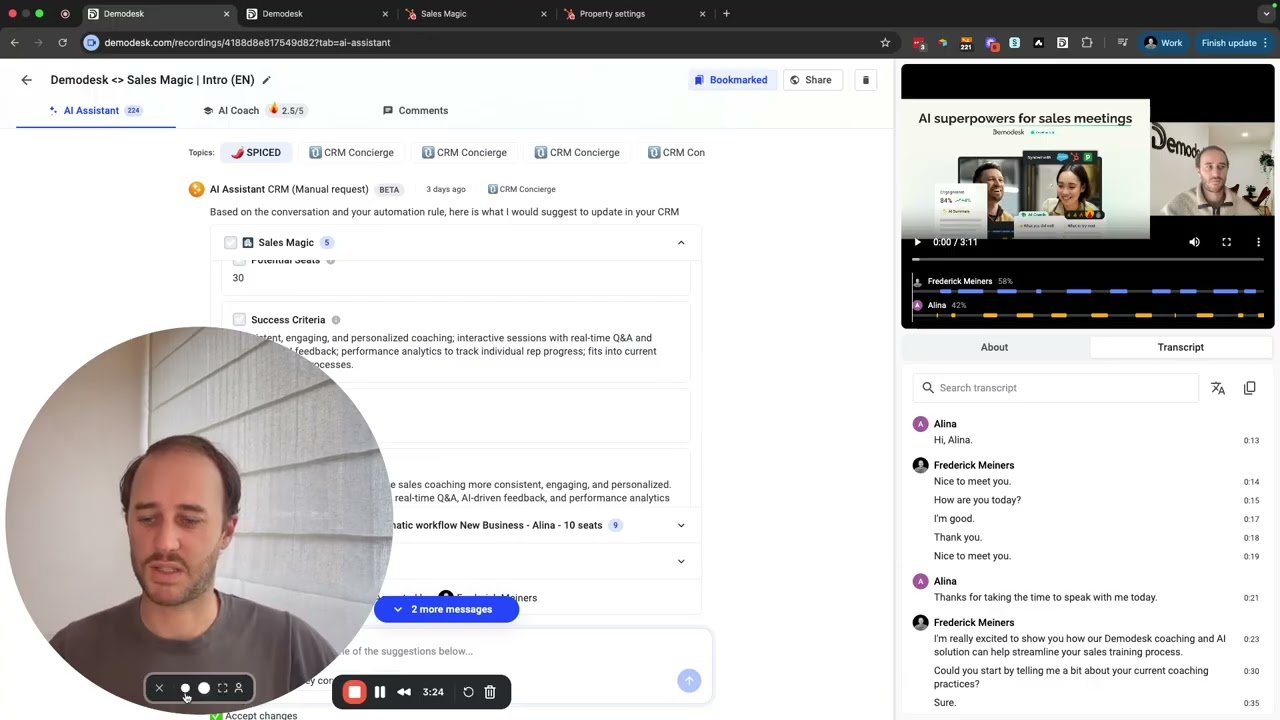Screen dimensions: 1280x720
Task: Focus the AI assistant message input
Action: click(x=500, y=651)
